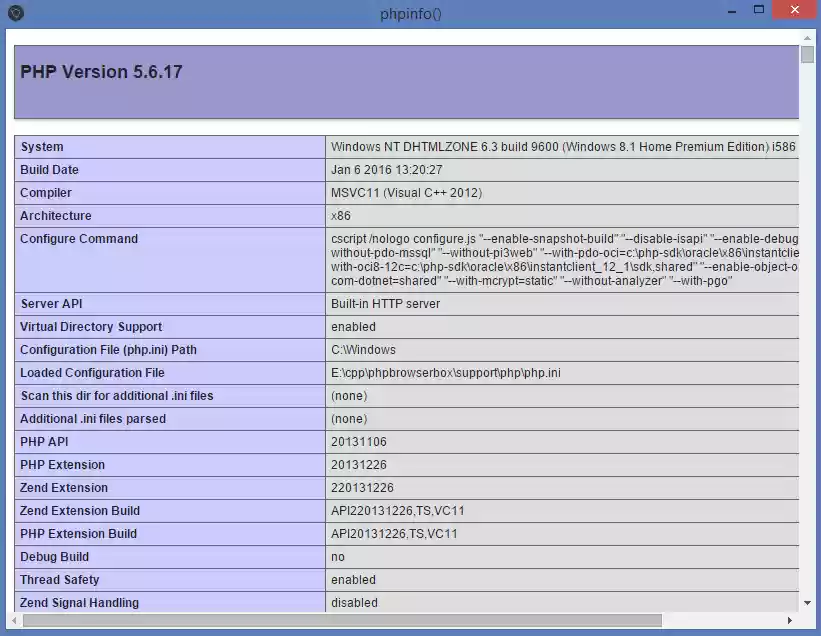Click the Zend Signal Handling label
This screenshot has height=636, width=821.
click(x=80, y=603)
